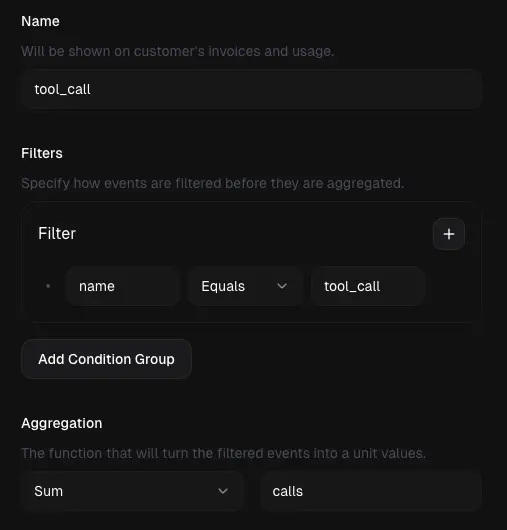Viewport: 507px width, 530px height.
Task: Click the Name section label
Action: [x=40, y=21]
